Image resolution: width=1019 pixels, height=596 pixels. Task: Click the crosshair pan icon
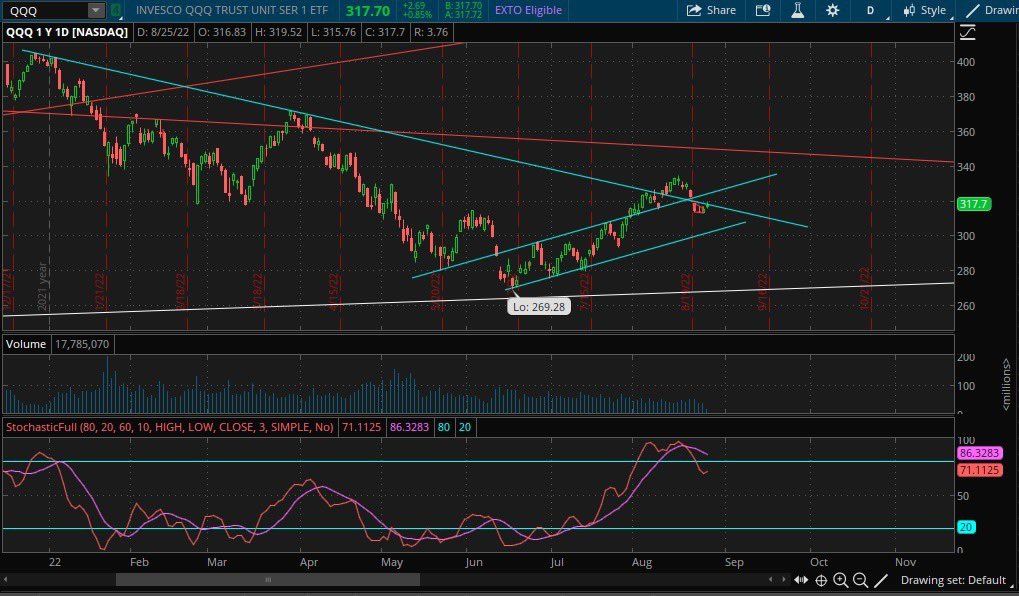point(821,580)
